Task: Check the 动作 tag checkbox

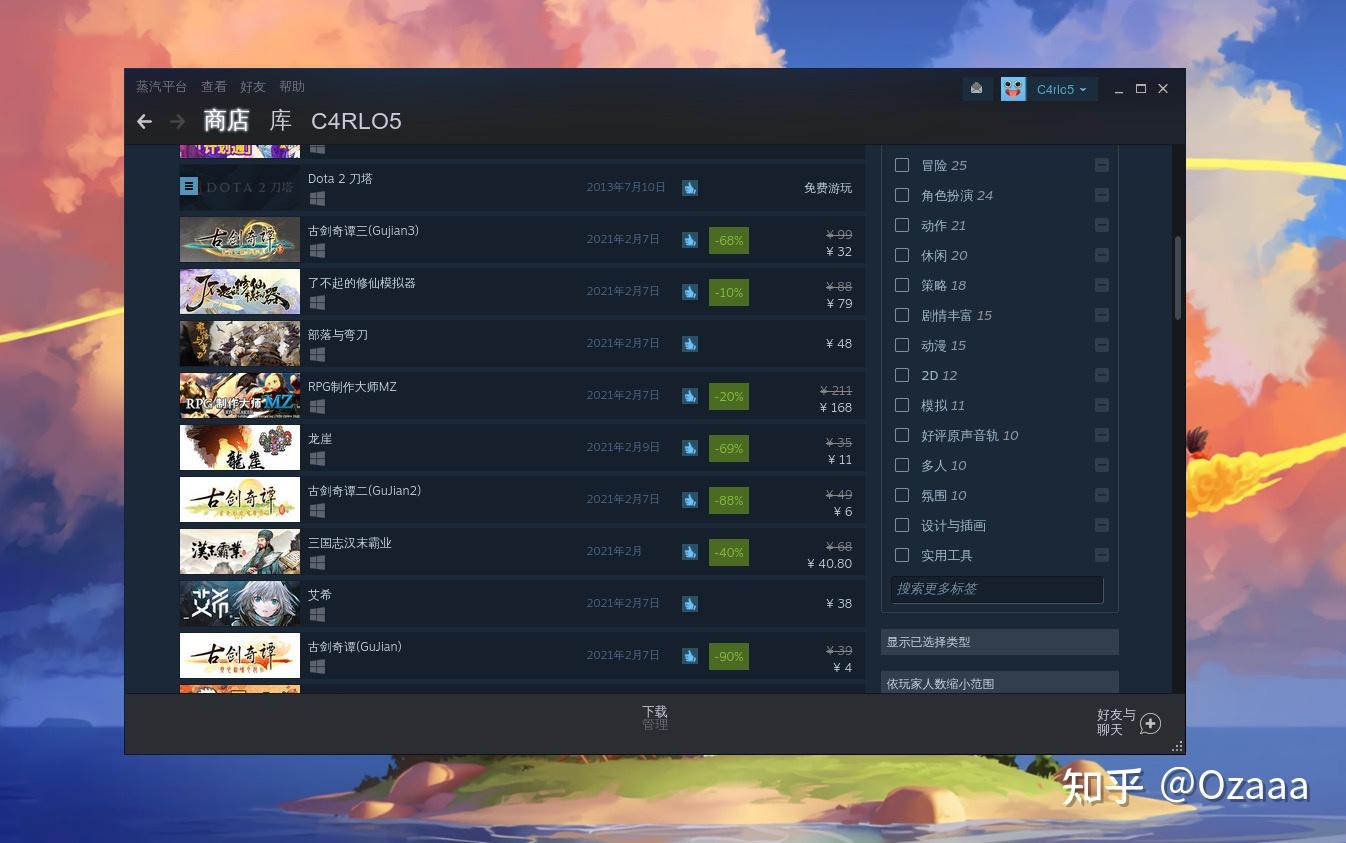Action: tap(902, 225)
